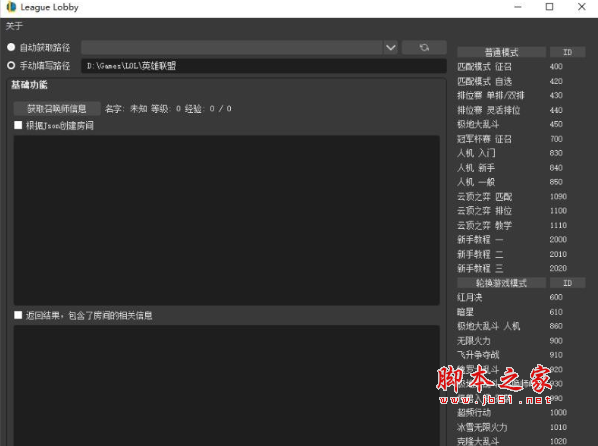Image resolution: width=598 pixels, height=446 pixels.
Task: Click inside the return result text area
Action: pos(227,385)
